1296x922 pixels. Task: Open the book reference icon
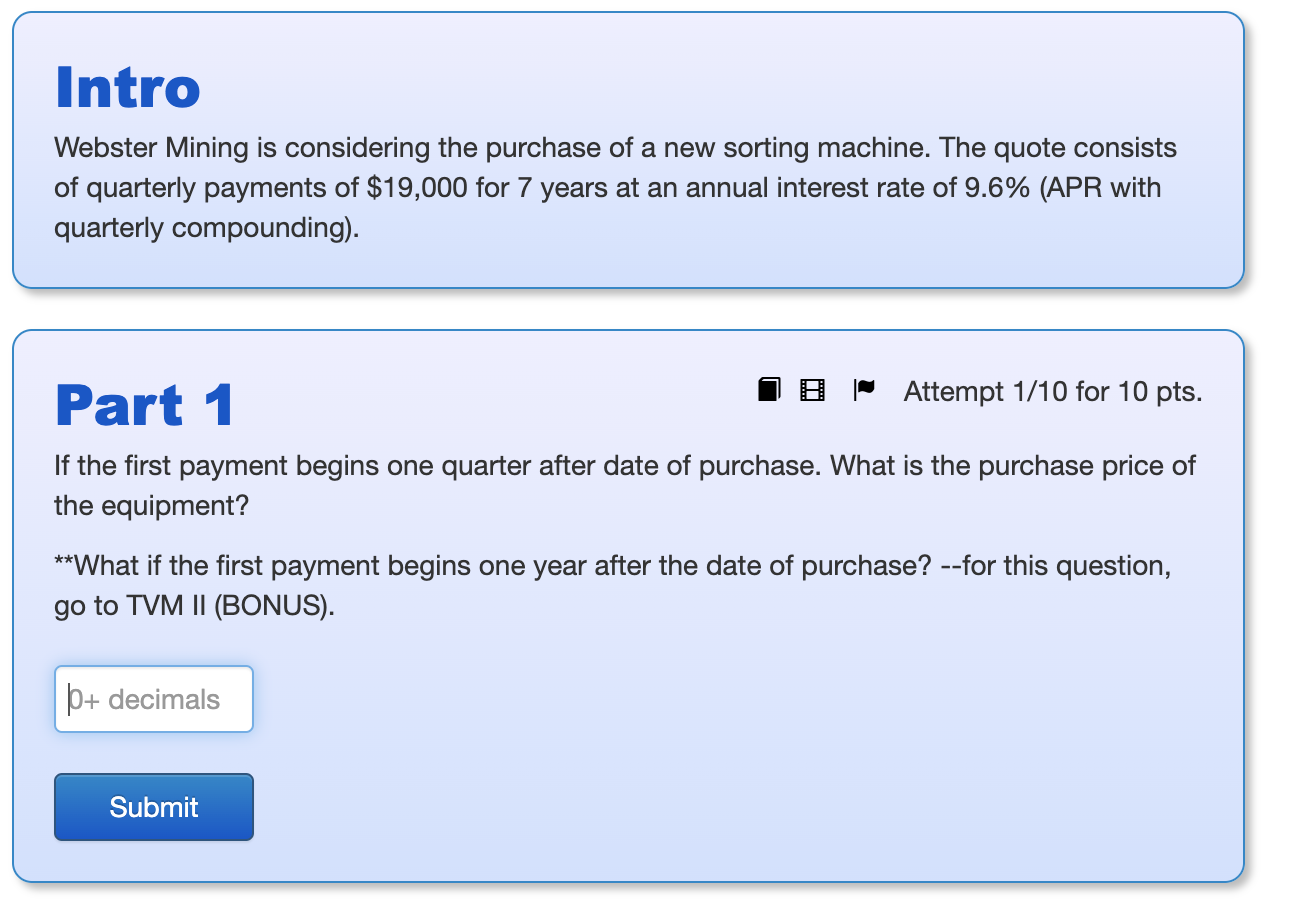click(x=768, y=390)
